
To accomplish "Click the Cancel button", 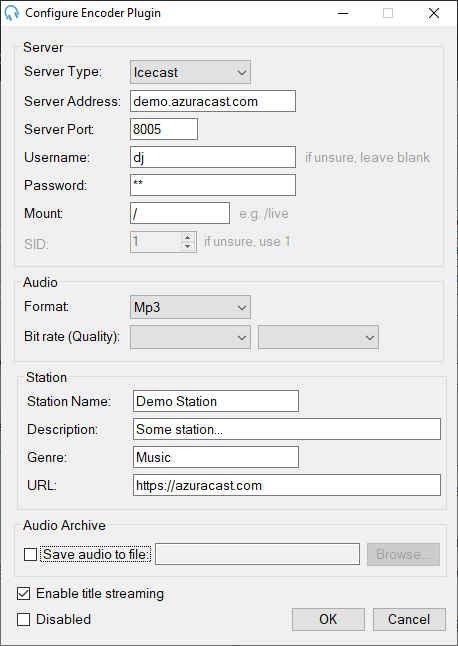I will (409, 619).
